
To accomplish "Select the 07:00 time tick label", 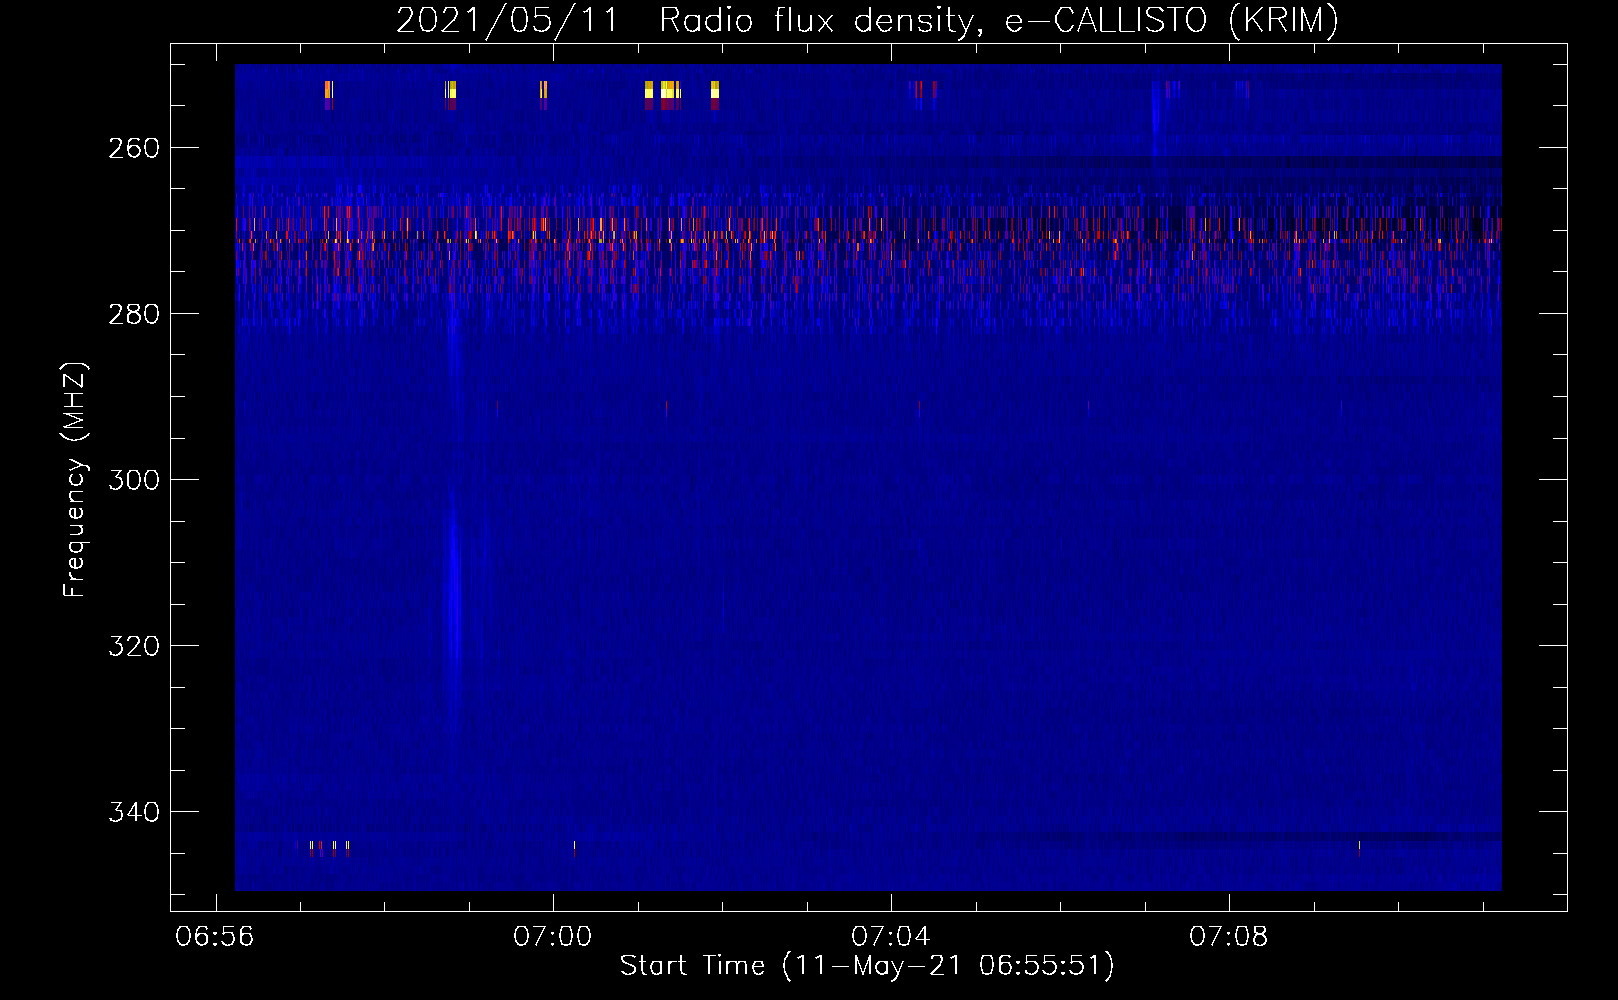I will point(553,937).
